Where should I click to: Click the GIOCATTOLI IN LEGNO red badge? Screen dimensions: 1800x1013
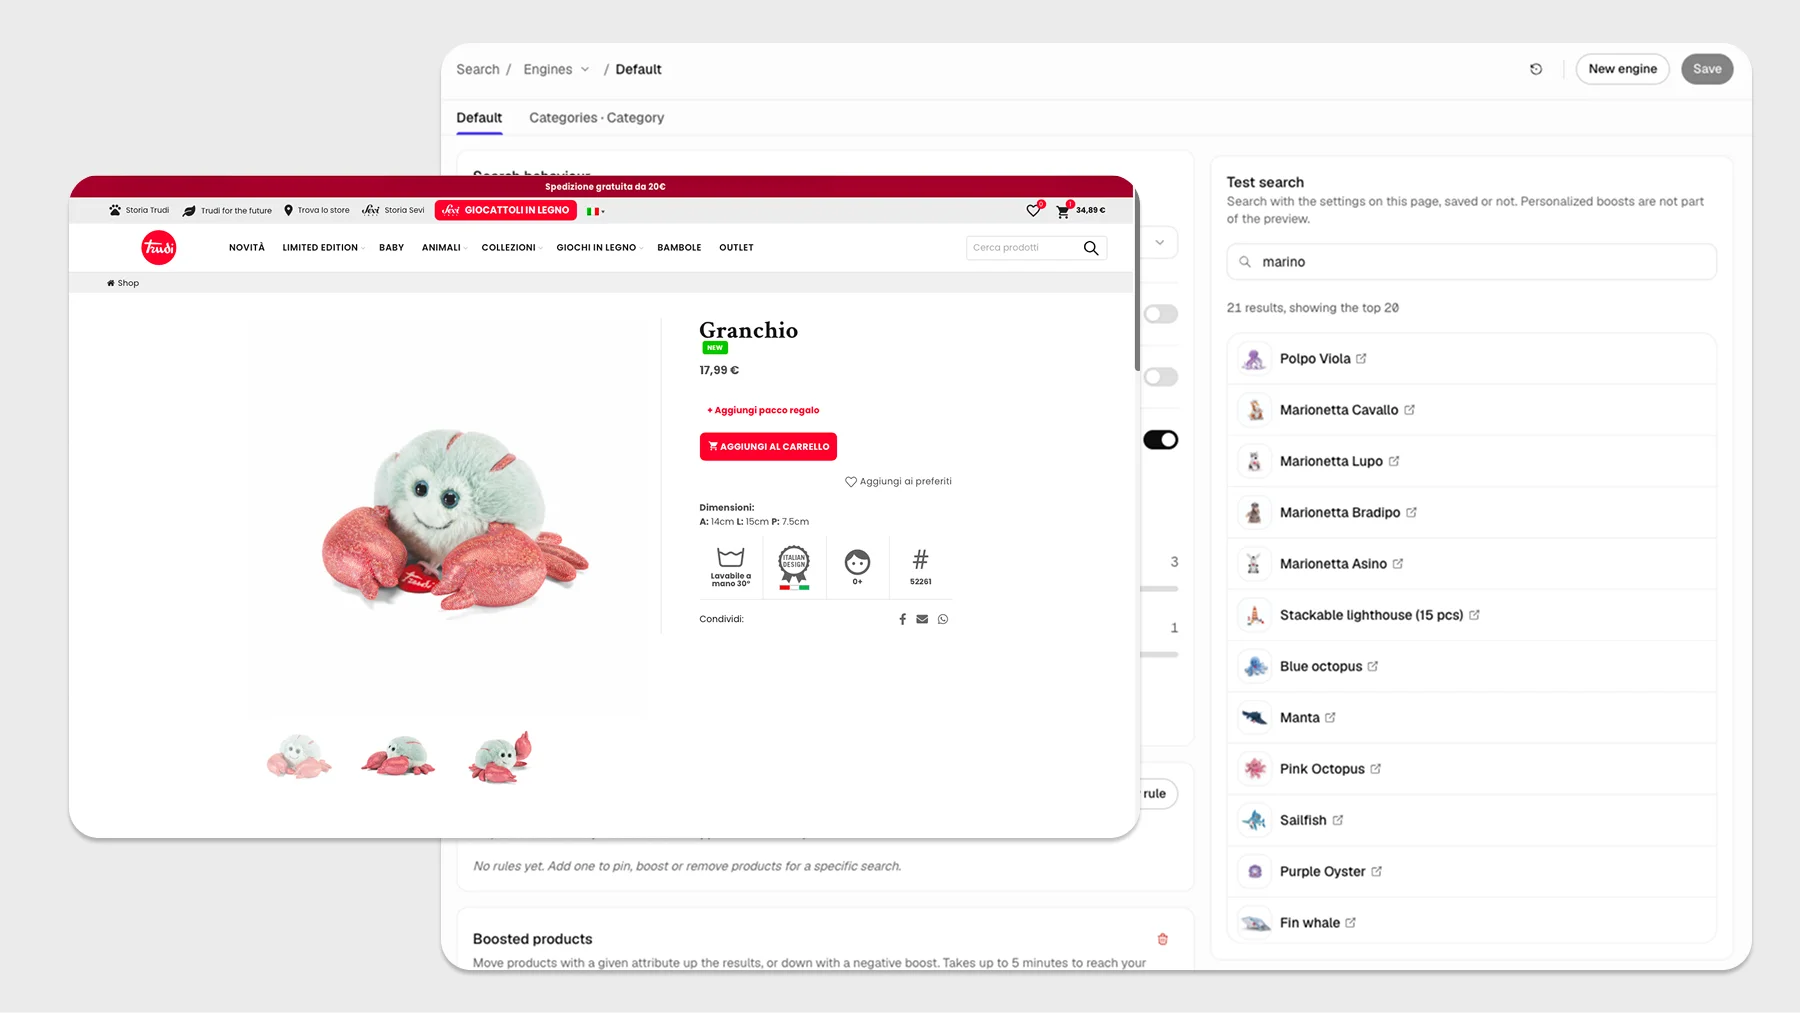(x=506, y=210)
